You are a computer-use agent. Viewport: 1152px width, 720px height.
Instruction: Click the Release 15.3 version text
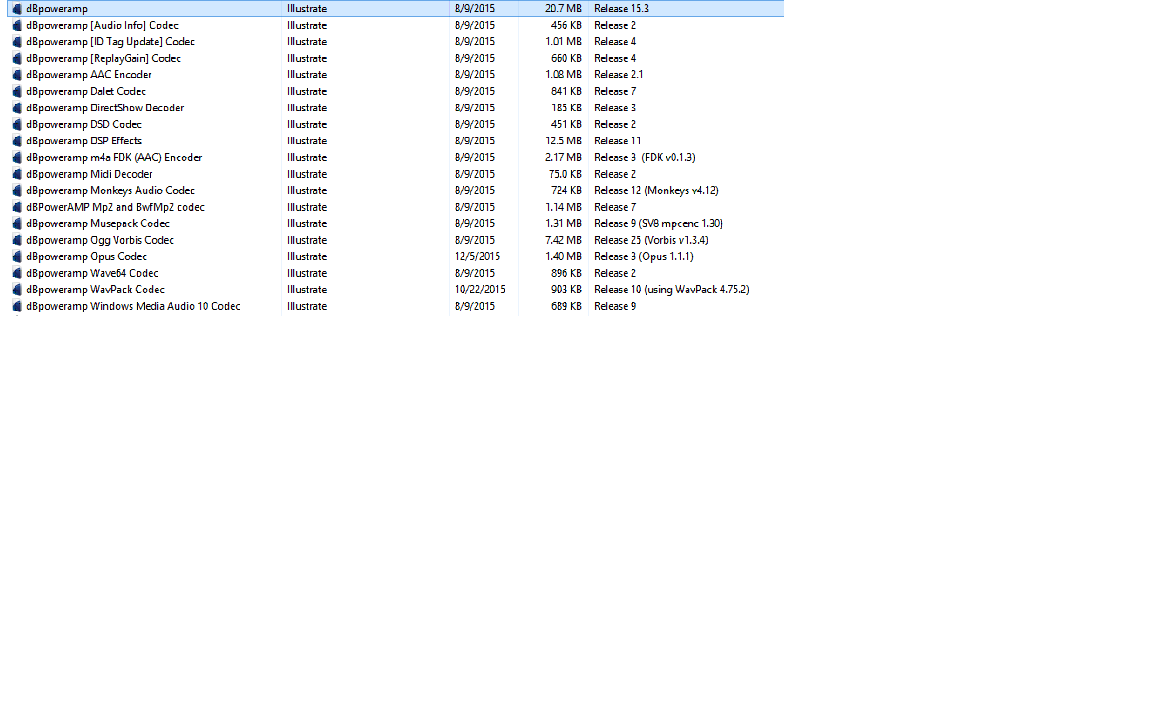[621, 9]
